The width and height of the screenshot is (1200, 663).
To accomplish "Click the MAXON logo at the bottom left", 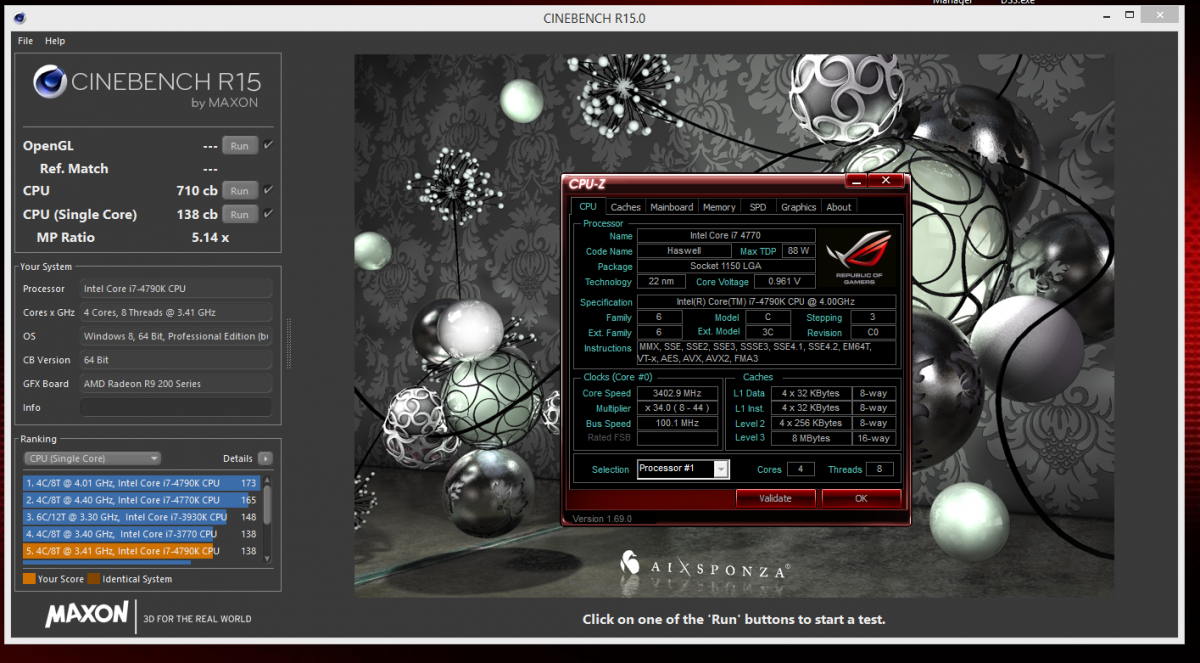I will coord(87,615).
